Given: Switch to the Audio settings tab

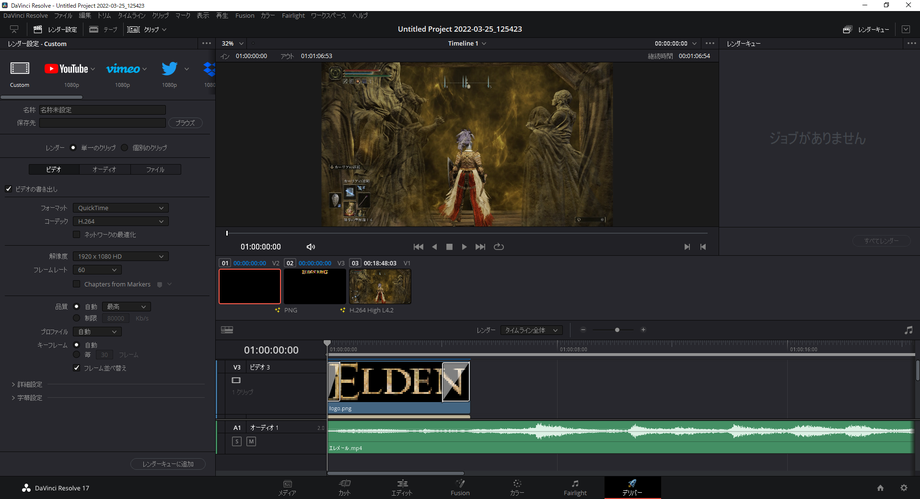Looking at the screenshot, I should (x=104, y=170).
